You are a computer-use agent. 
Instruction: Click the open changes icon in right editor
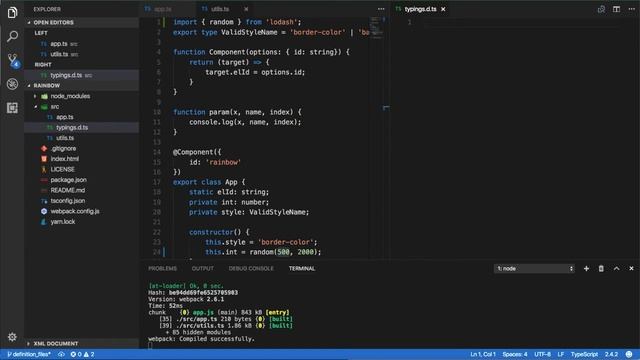click(x=601, y=9)
